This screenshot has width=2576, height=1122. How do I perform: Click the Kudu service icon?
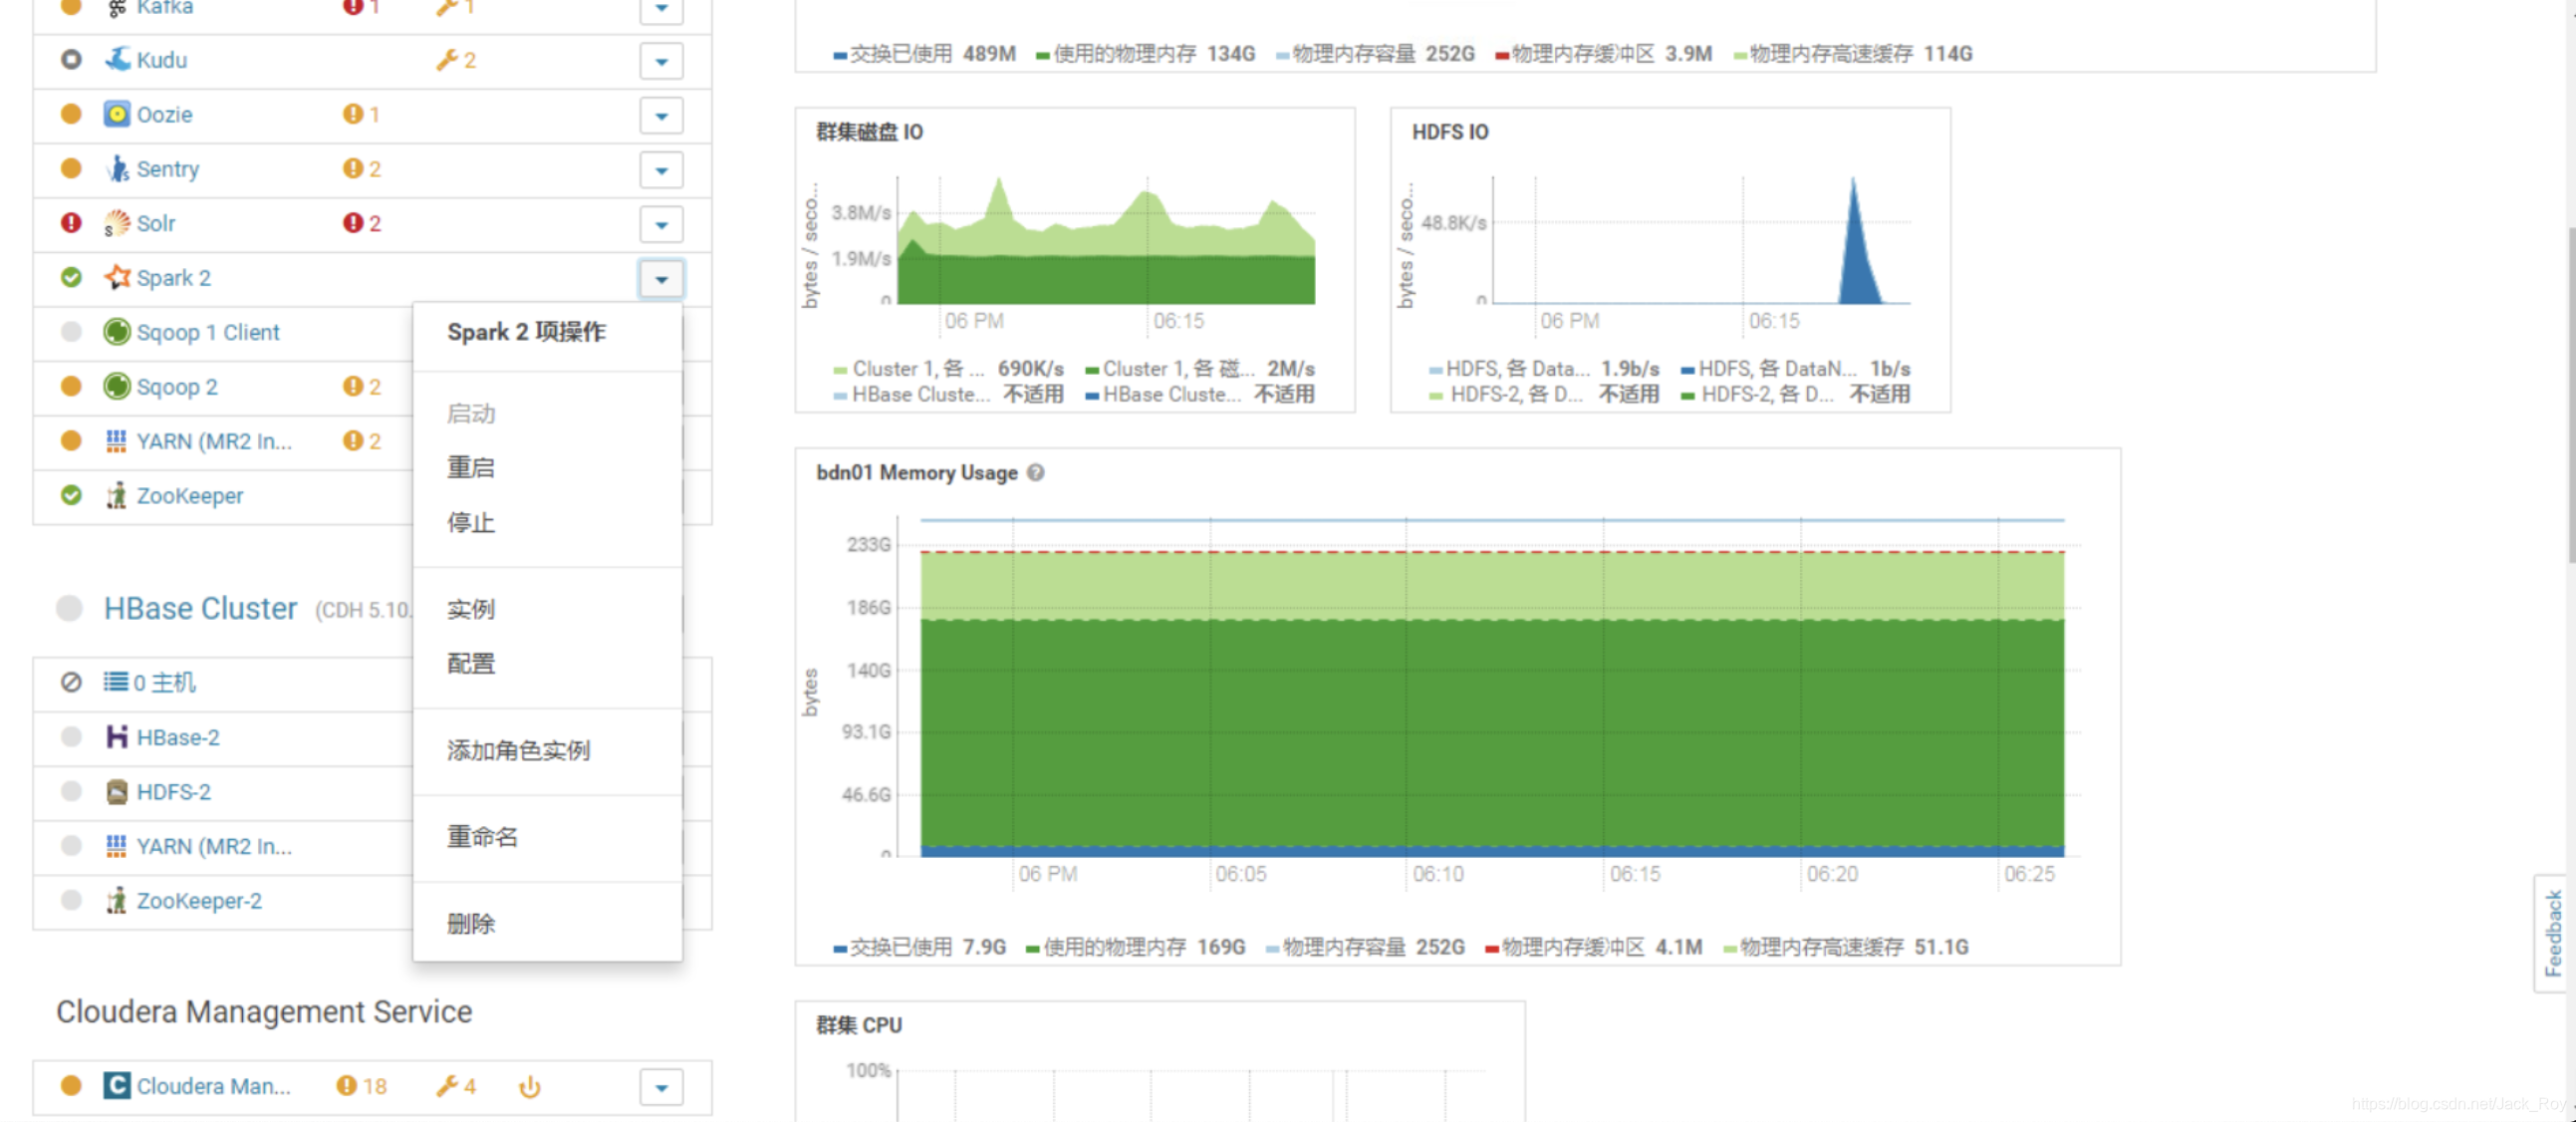click(117, 60)
